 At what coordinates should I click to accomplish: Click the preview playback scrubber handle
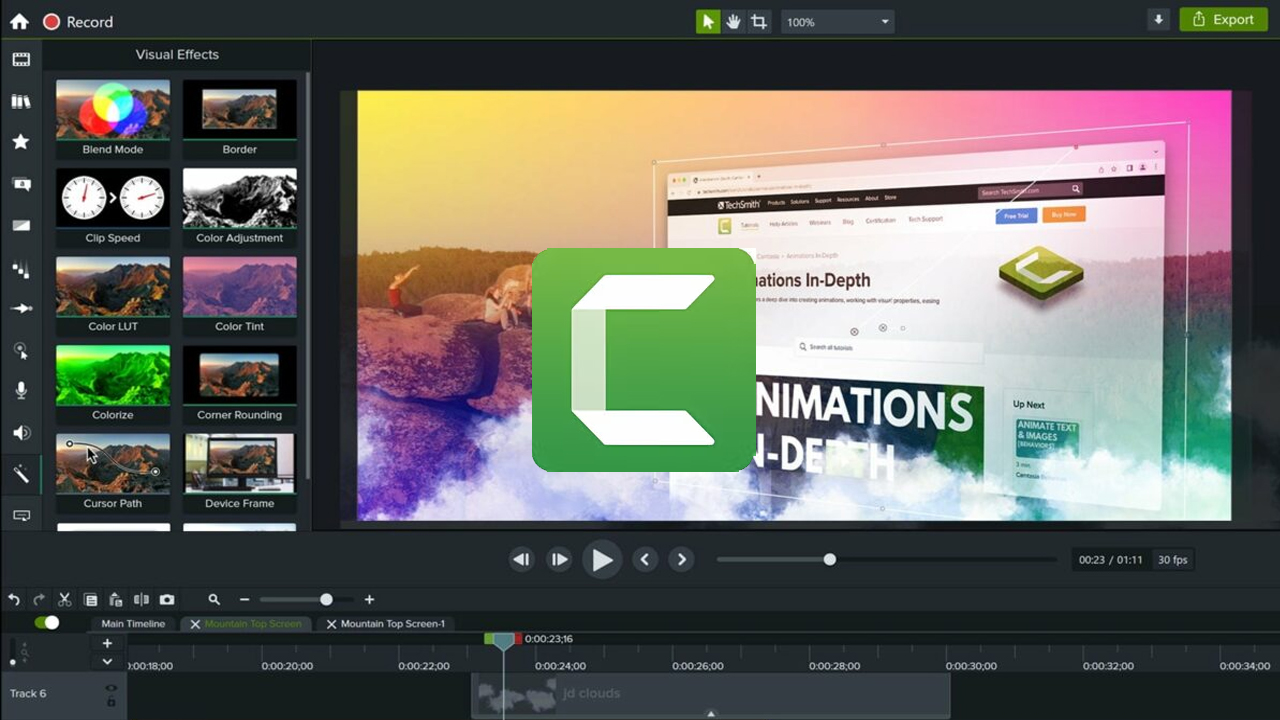pyautogui.click(x=829, y=560)
